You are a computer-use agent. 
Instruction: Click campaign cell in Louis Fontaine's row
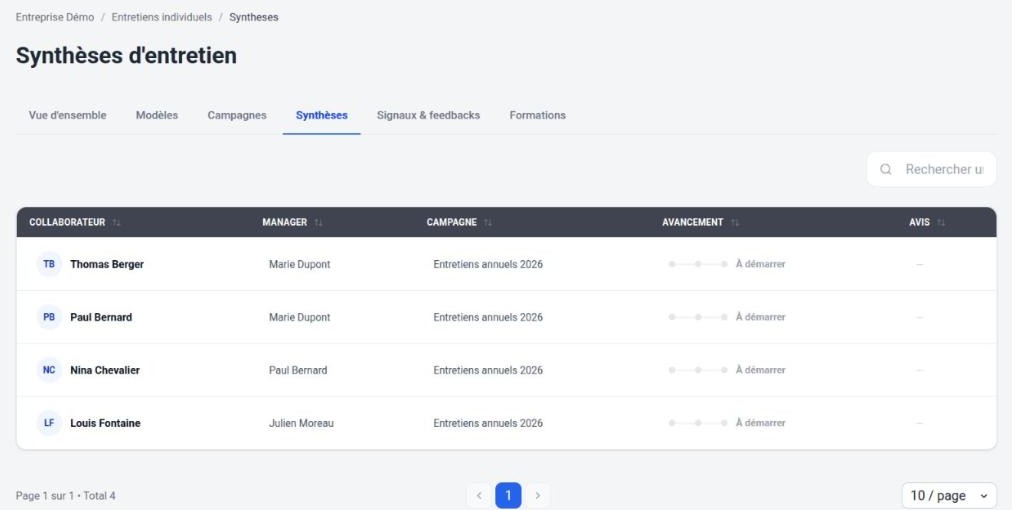(x=488, y=423)
